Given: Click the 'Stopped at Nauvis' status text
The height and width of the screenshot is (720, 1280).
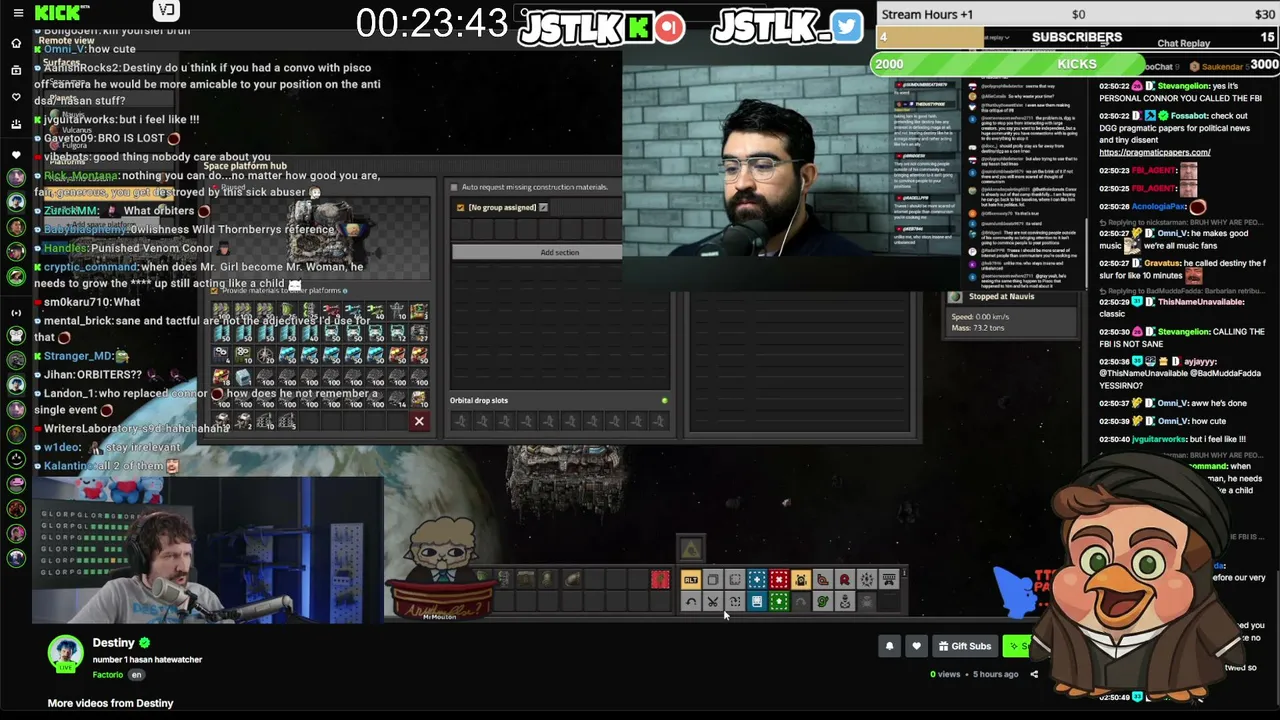Looking at the screenshot, I should [1001, 297].
